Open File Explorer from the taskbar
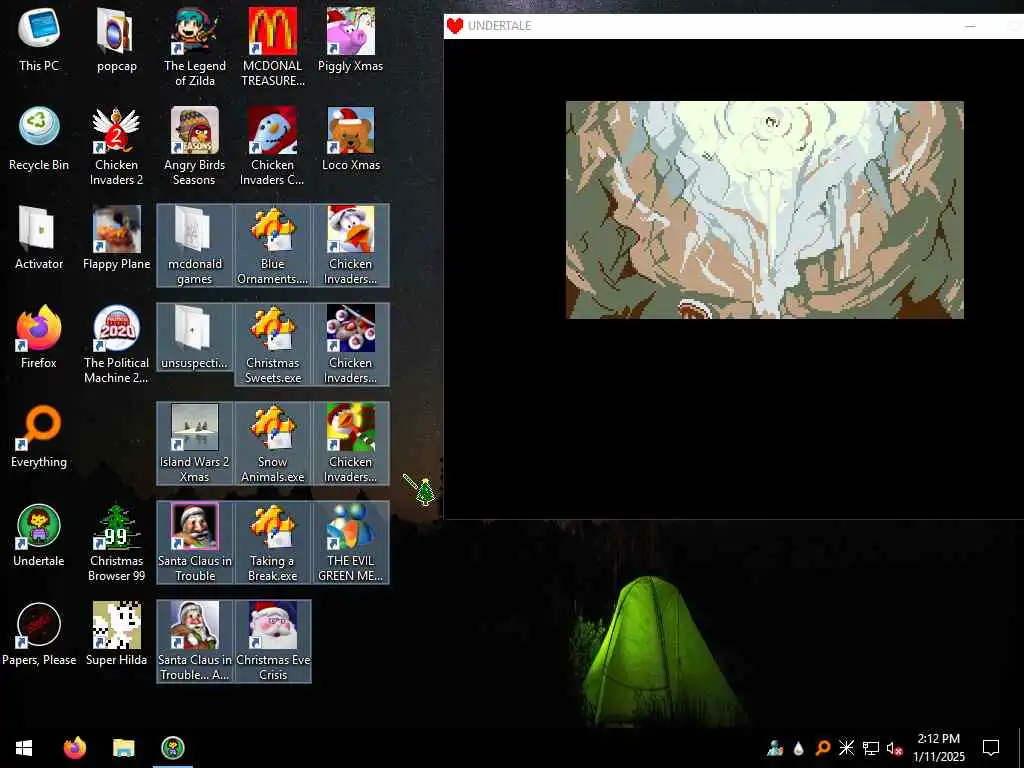1024x768 pixels. pyautogui.click(x=123, y=748)
